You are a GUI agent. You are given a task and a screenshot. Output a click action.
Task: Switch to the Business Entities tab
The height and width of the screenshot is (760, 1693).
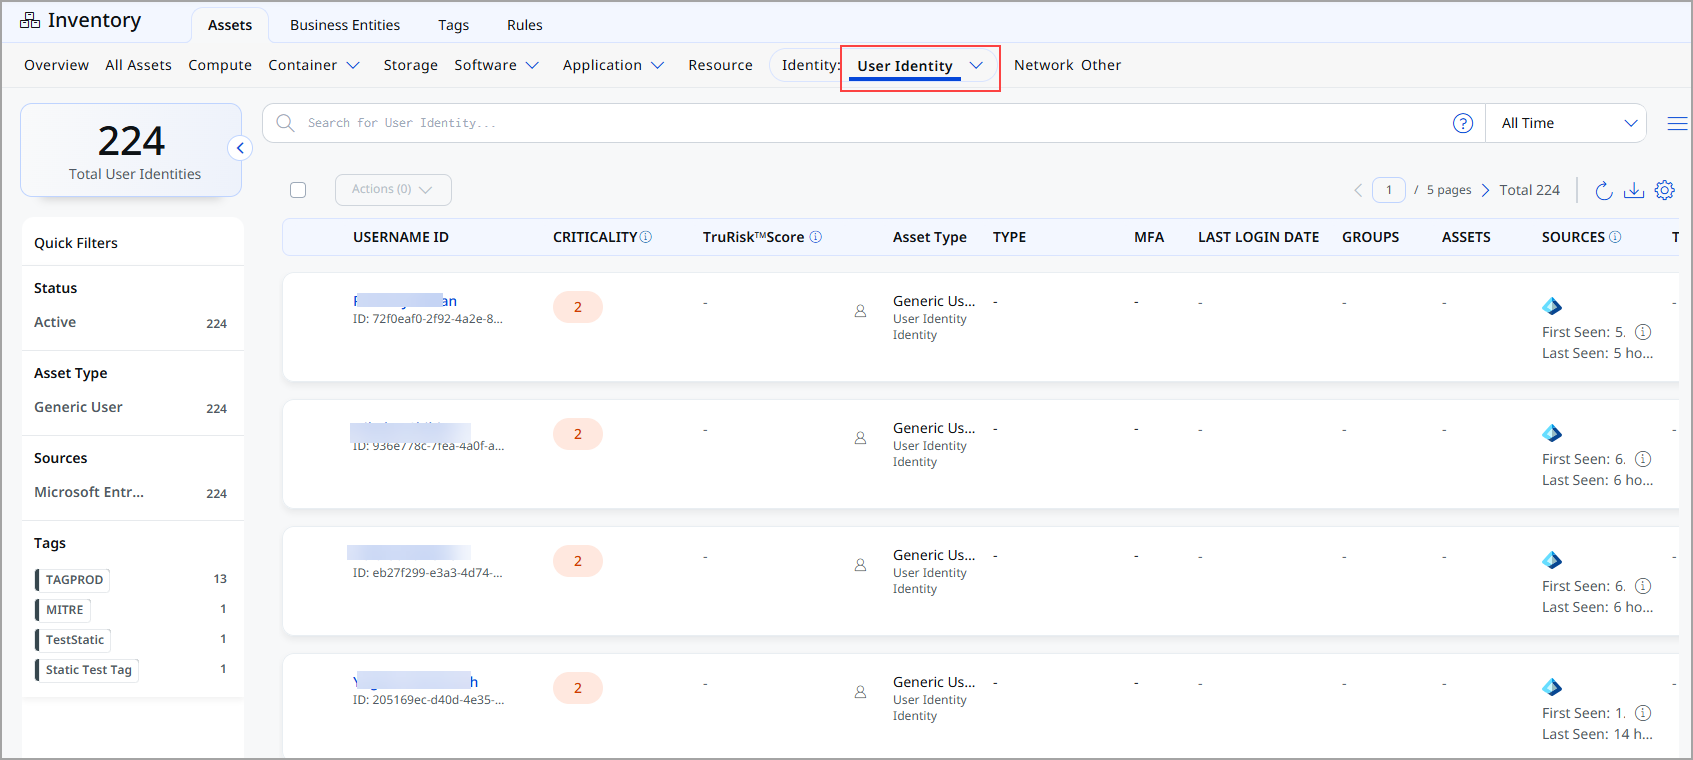345,25
